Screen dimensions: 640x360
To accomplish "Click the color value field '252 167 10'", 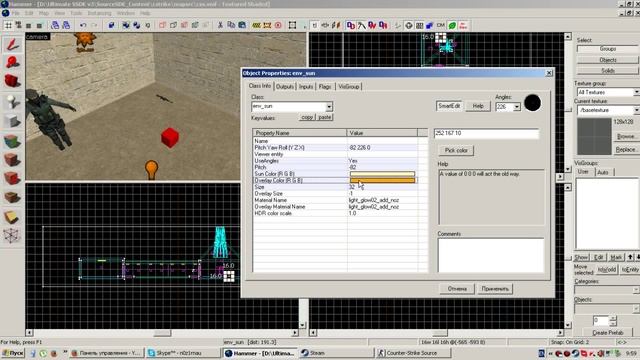I will [486, 133].
